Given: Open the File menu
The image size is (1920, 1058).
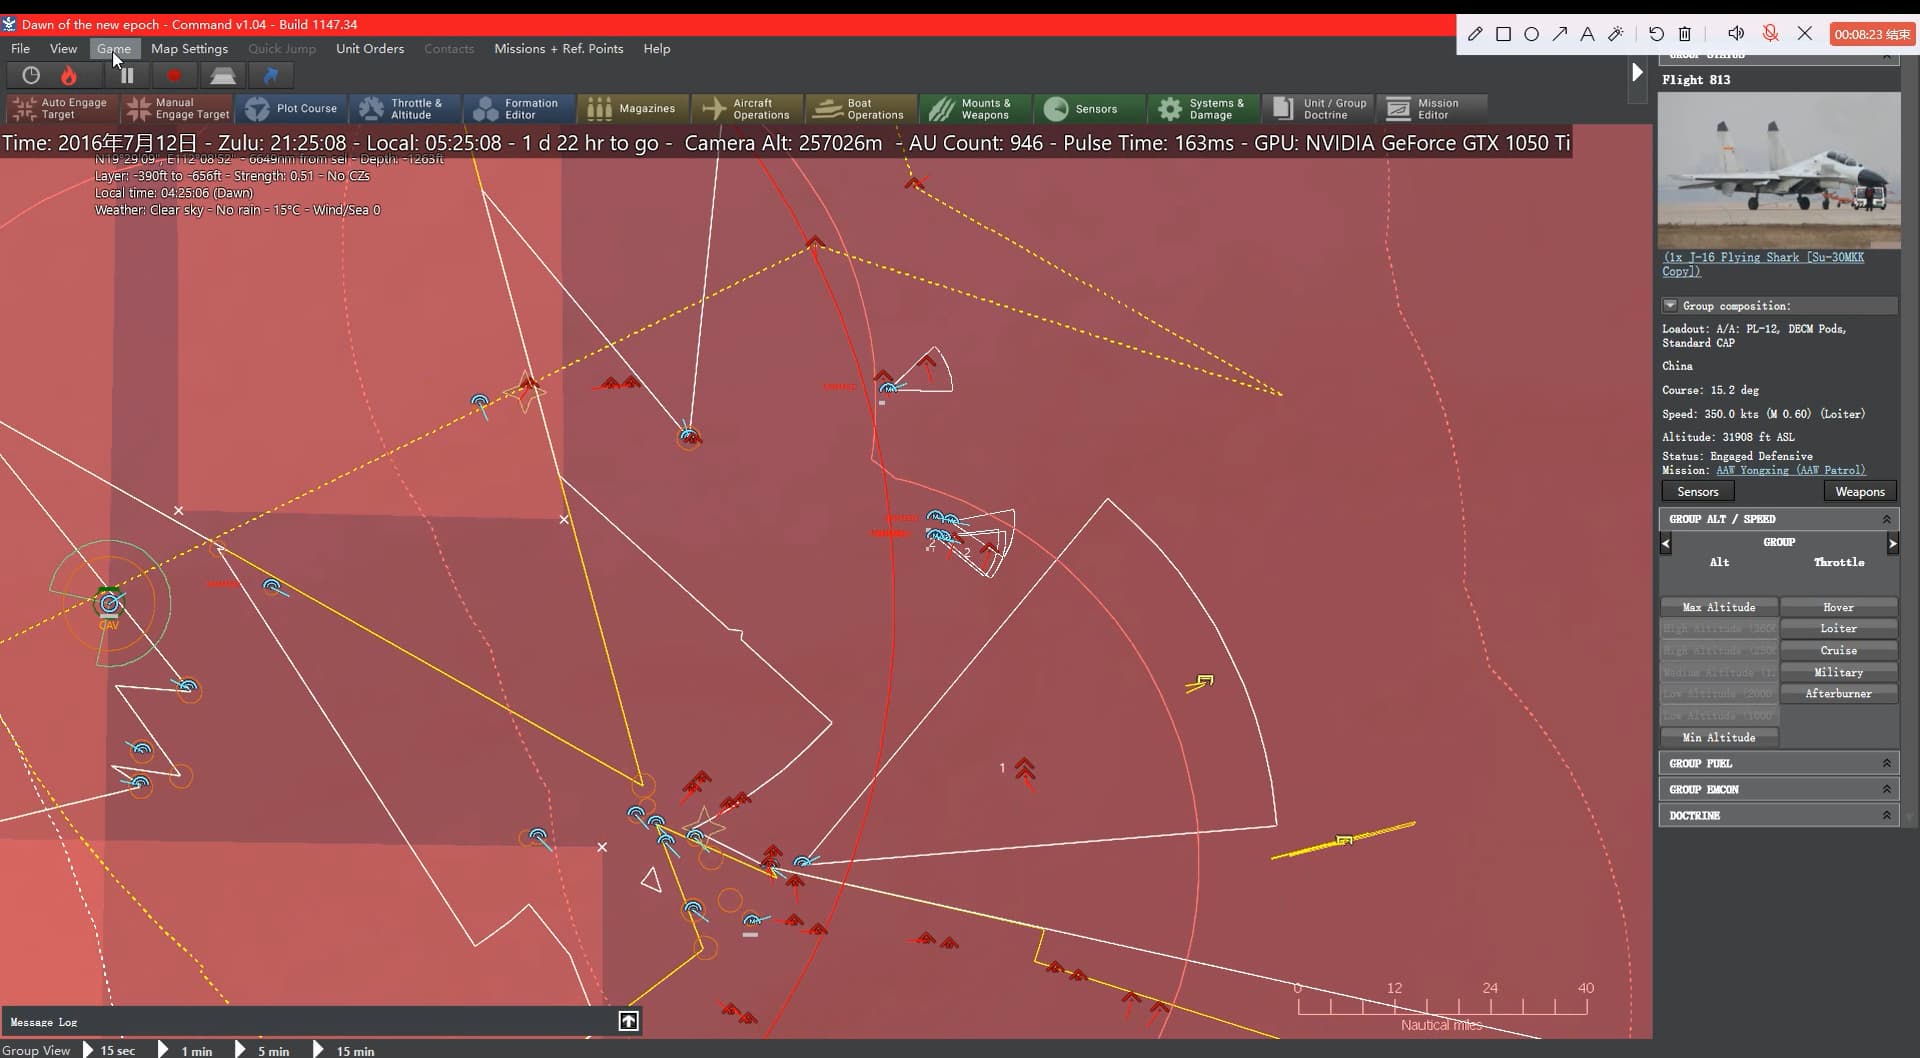Looking at the screenshot, I should (x=20, y=48).
